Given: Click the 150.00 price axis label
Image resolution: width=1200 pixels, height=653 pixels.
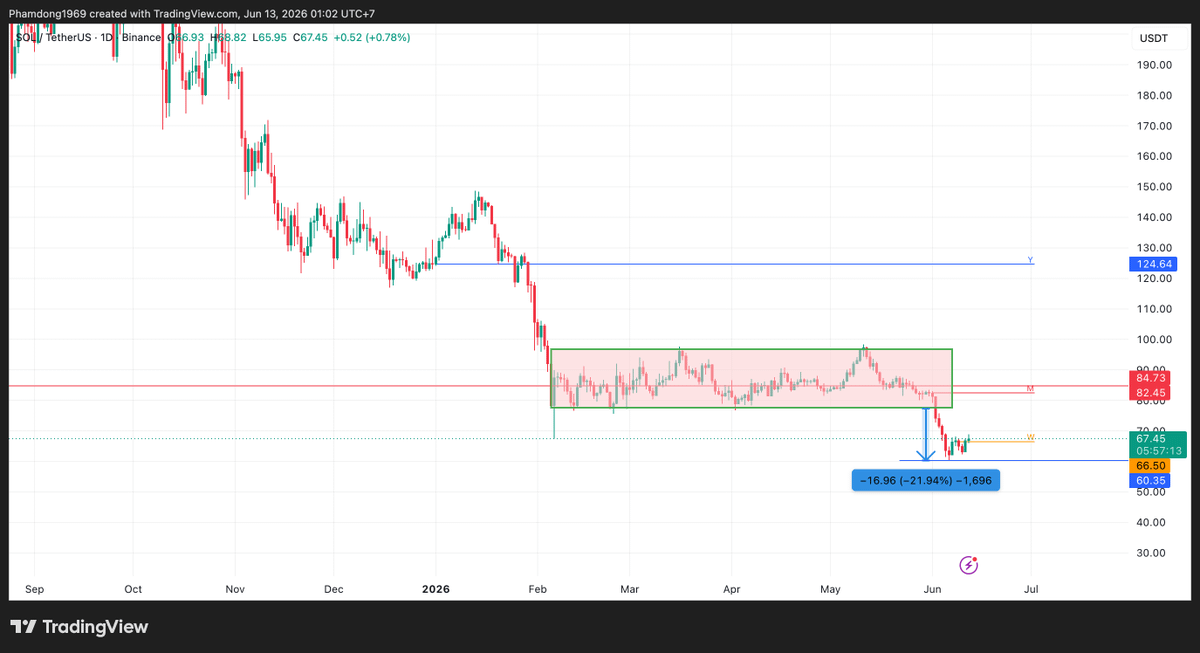Looking at the screenshot, I should coord(1154,187).
